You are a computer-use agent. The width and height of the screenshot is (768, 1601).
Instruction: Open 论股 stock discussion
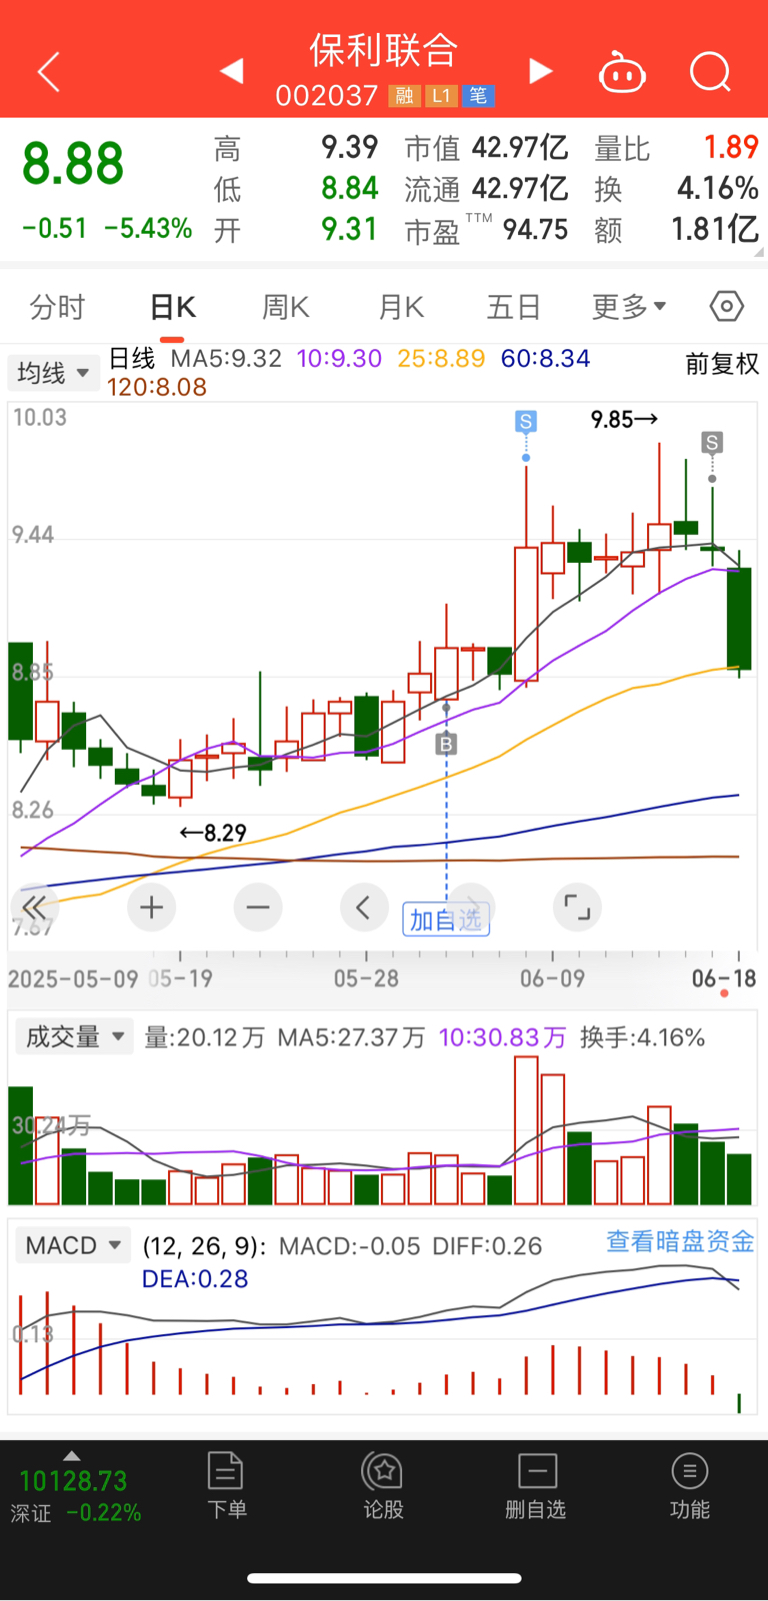pyautogui.click(x=383, y=1486)
